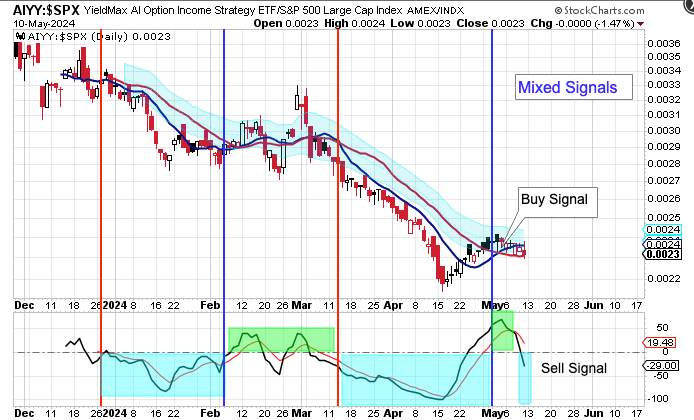Click the Buy Signal callout box
This screenshot has height=420, width=694.
tap(555, 200)
